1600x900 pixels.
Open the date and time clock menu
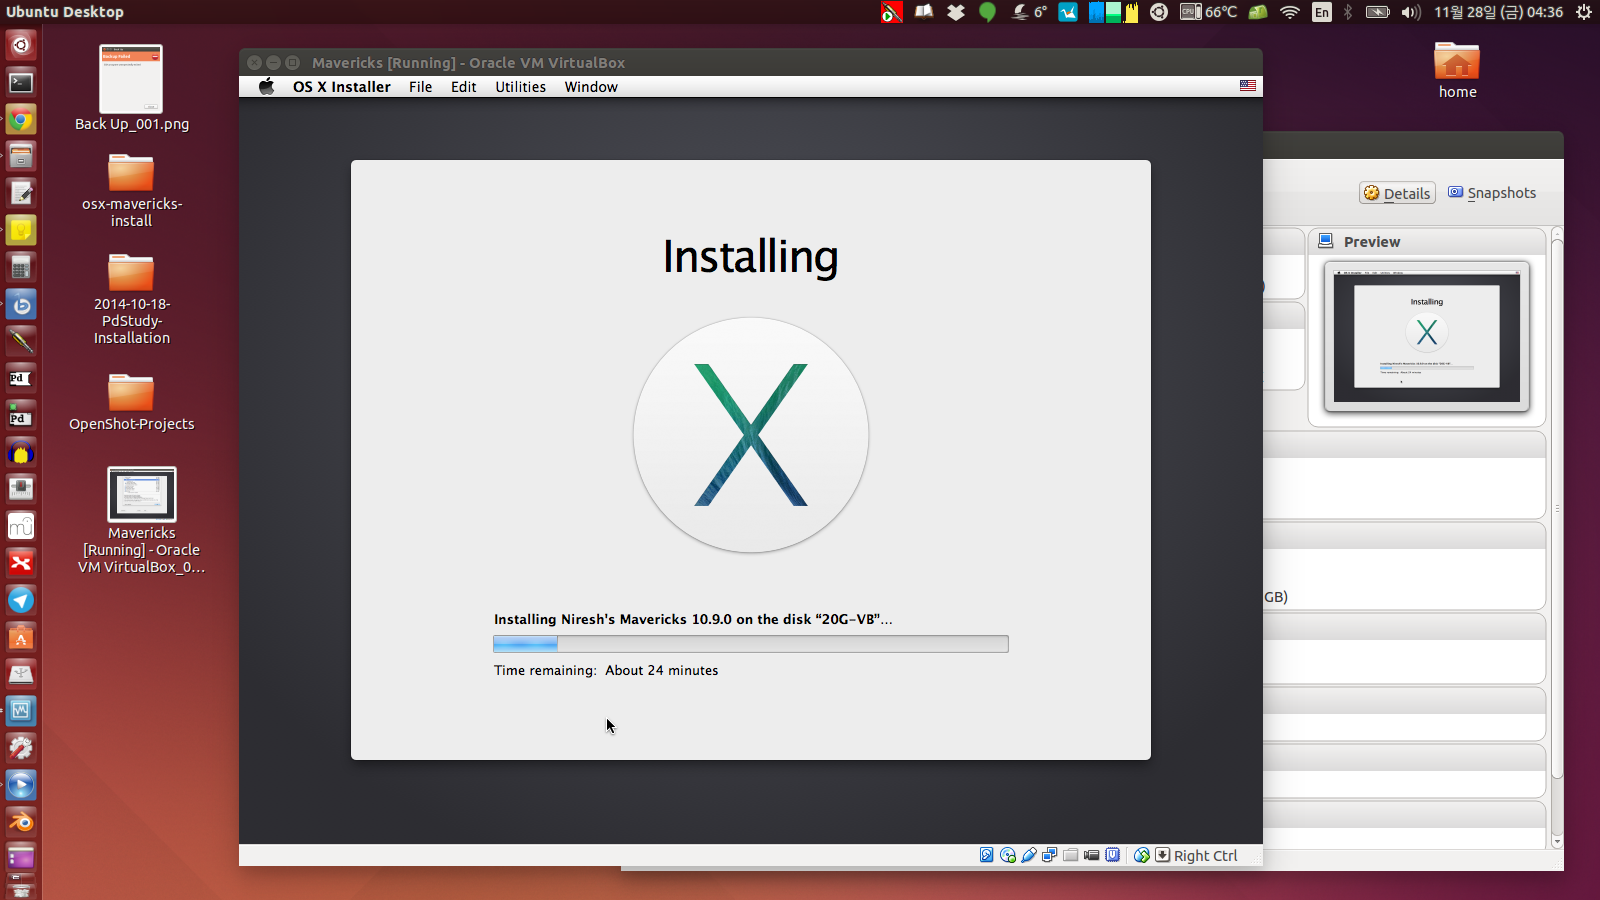pyautogui.click(x=1499, y=12)
